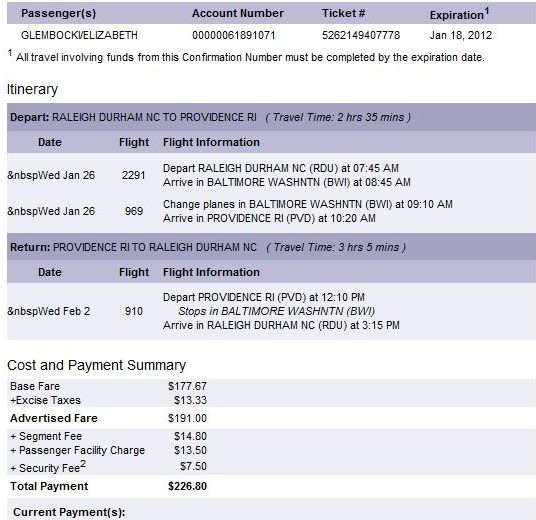
Task: Click the Segment Fee row
Action: point(108,436)
